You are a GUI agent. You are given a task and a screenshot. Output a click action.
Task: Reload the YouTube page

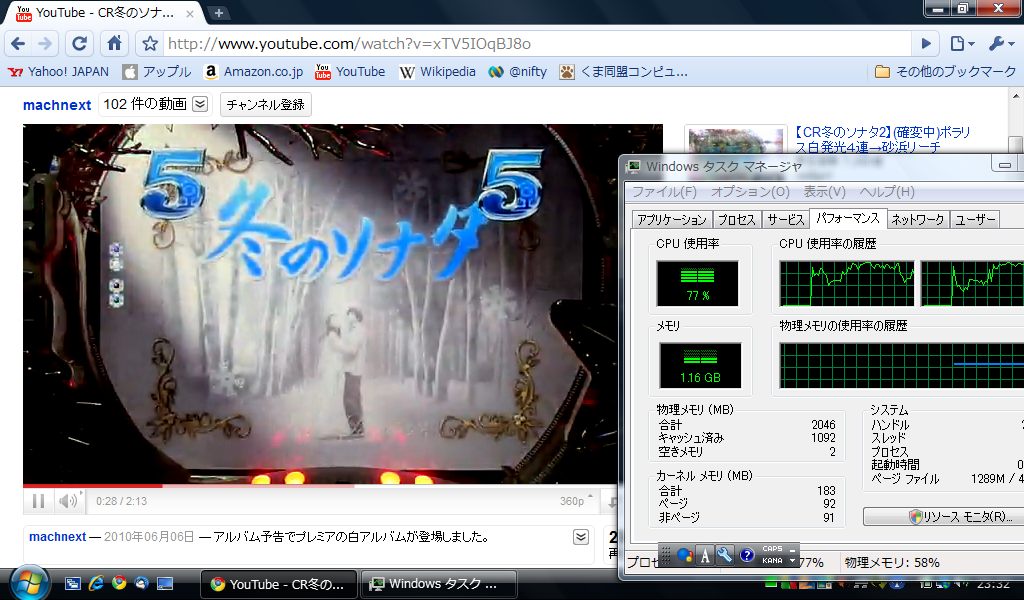[x=79, y=44]
